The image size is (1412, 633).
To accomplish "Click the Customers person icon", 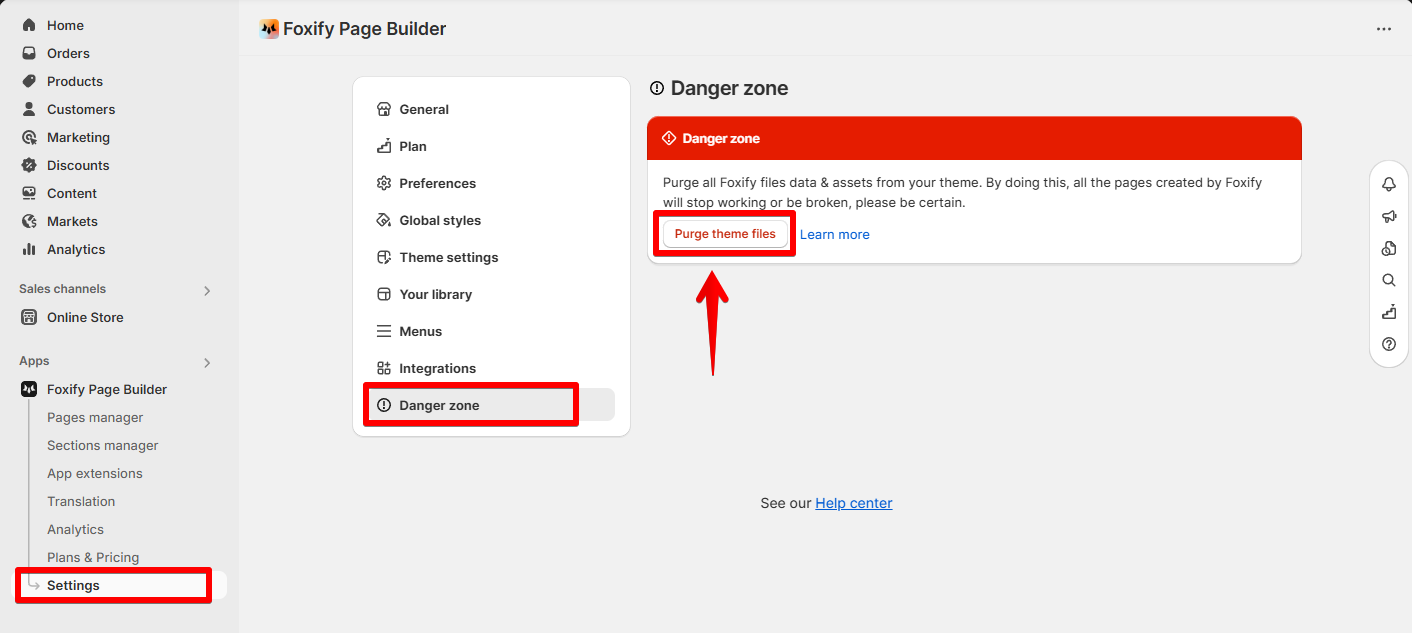I will coord(29,109).
